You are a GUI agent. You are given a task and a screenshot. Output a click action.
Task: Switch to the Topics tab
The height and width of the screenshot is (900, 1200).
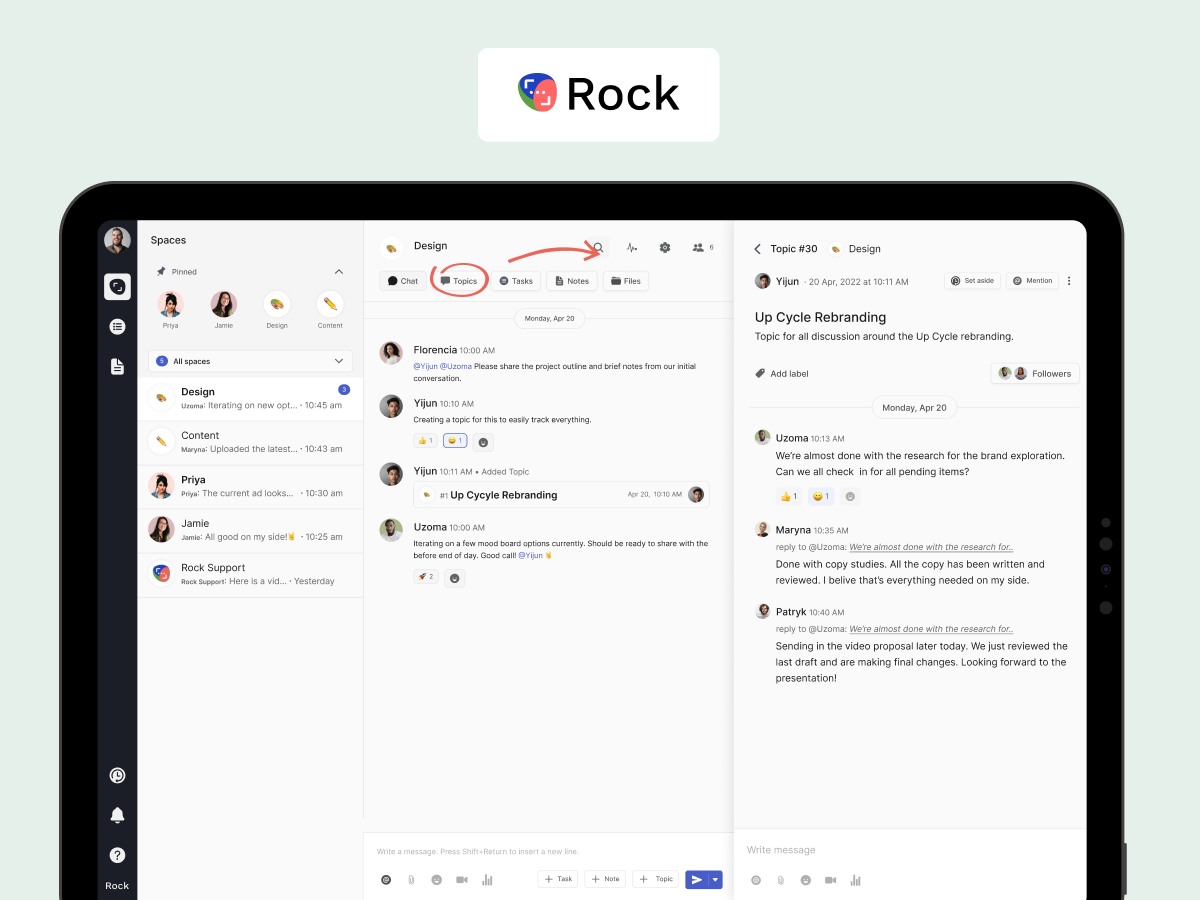click(459, 281)
